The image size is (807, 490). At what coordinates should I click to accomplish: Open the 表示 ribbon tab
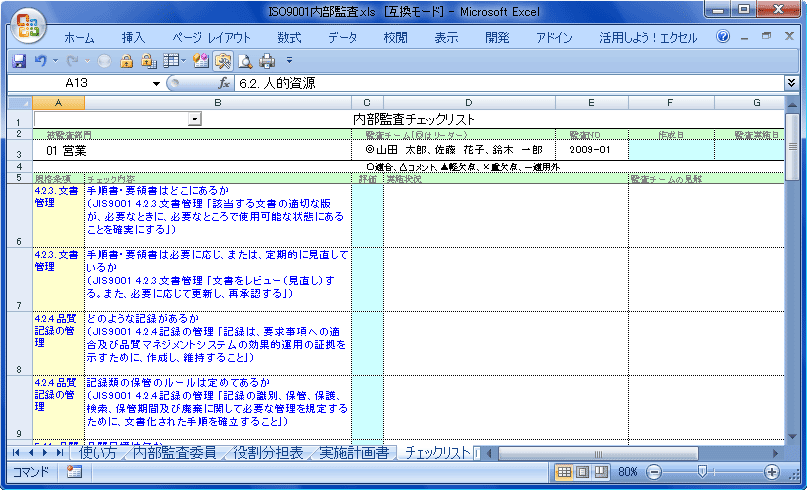click(x=446, y=38)
